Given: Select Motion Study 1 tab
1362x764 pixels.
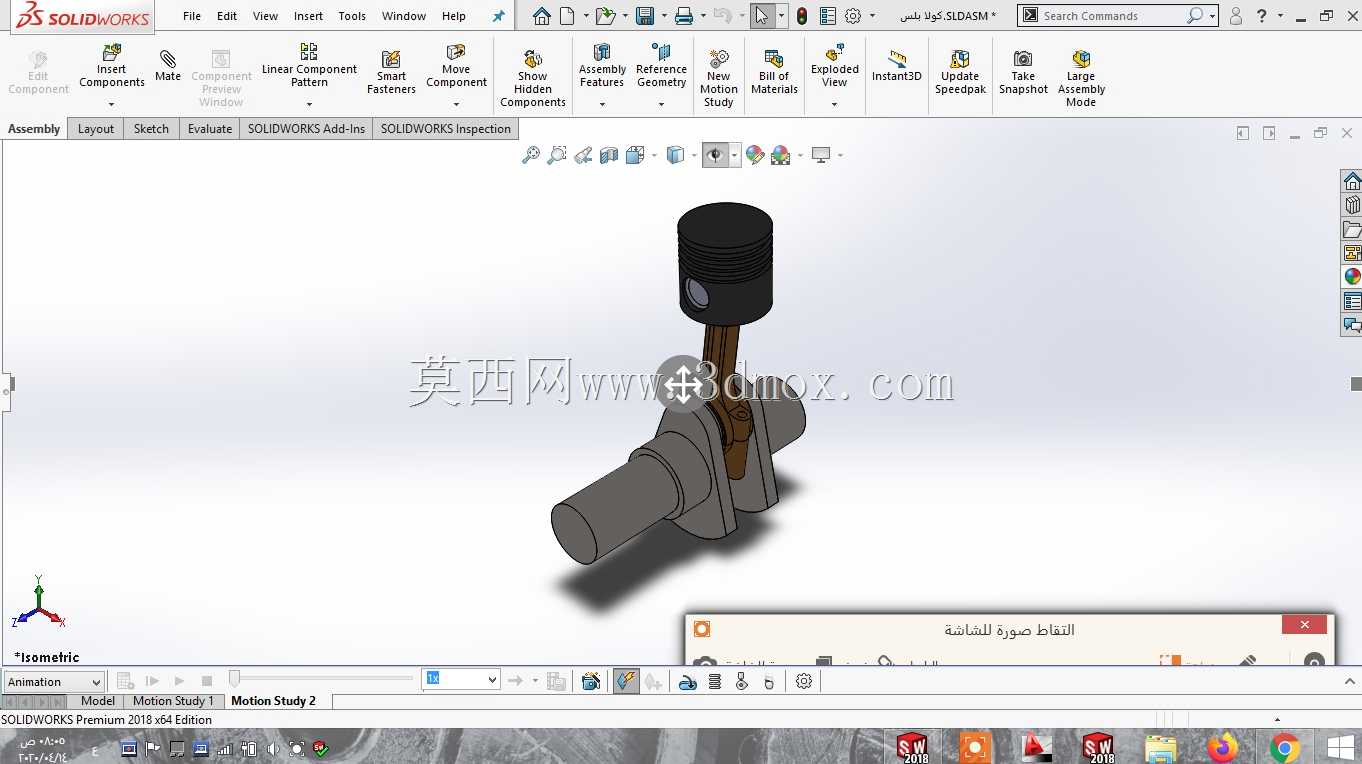Looking at the screenshot, I should (173, 701).
